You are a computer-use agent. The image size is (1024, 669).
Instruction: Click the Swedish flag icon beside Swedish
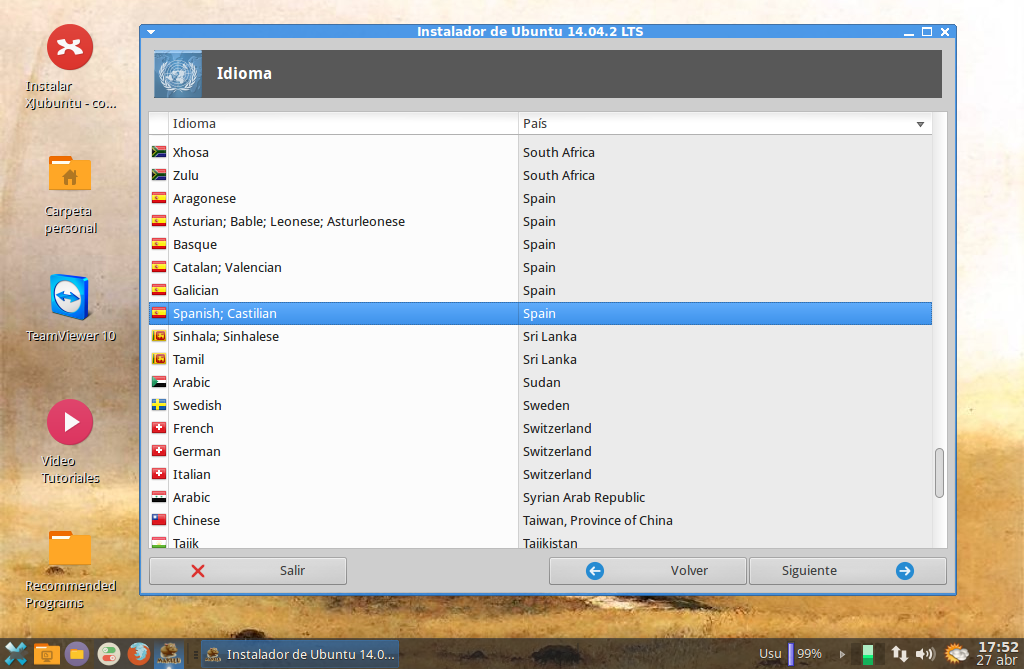pos(159,404)
